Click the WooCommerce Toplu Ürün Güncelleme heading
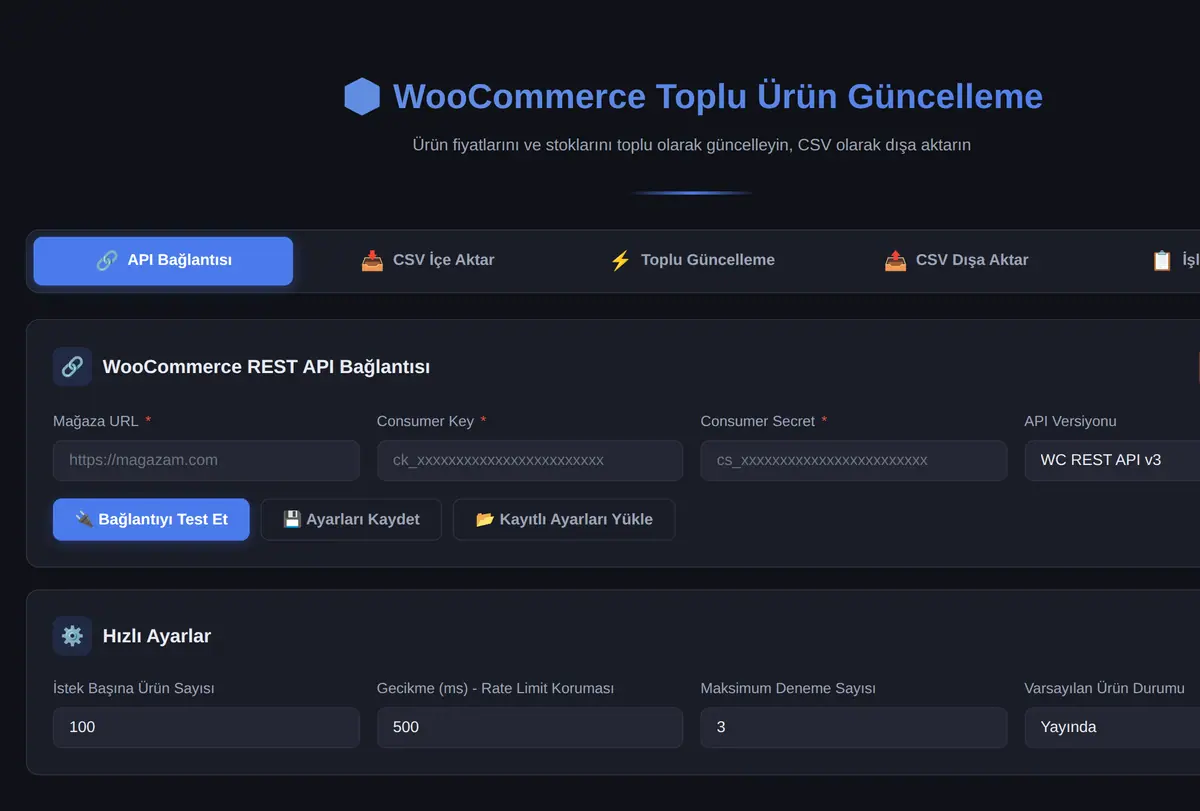Image resolution: width=1200 pixels, height=811 pixels. click(x=718, y=97)
